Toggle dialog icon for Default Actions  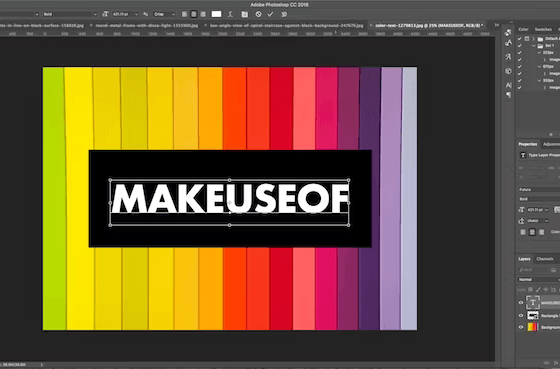click(x=527, y=39)
